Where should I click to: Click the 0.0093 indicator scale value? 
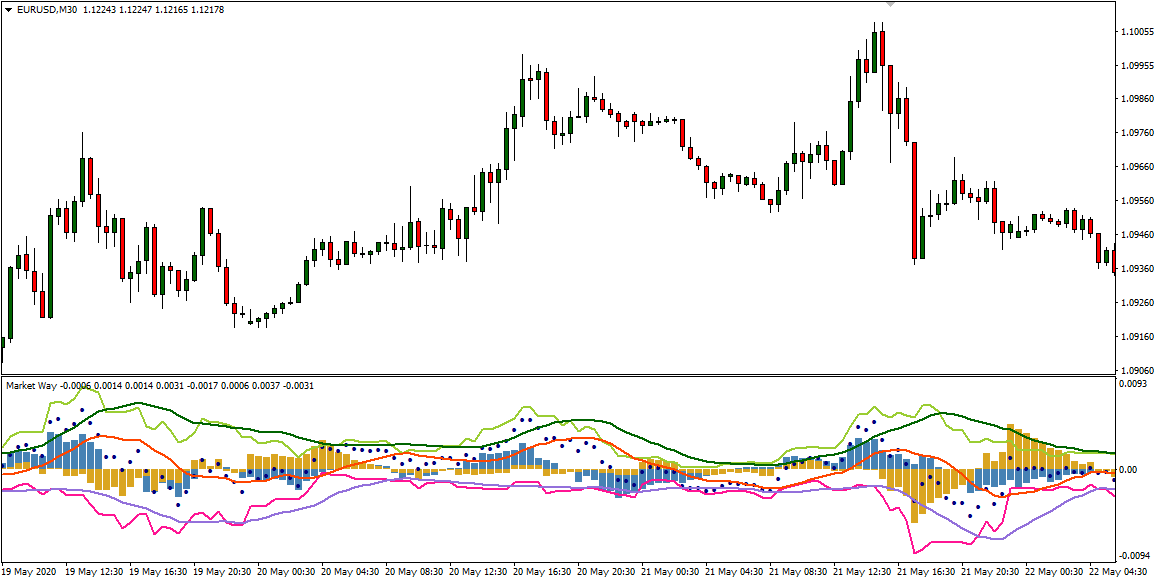click(1135, 384)
